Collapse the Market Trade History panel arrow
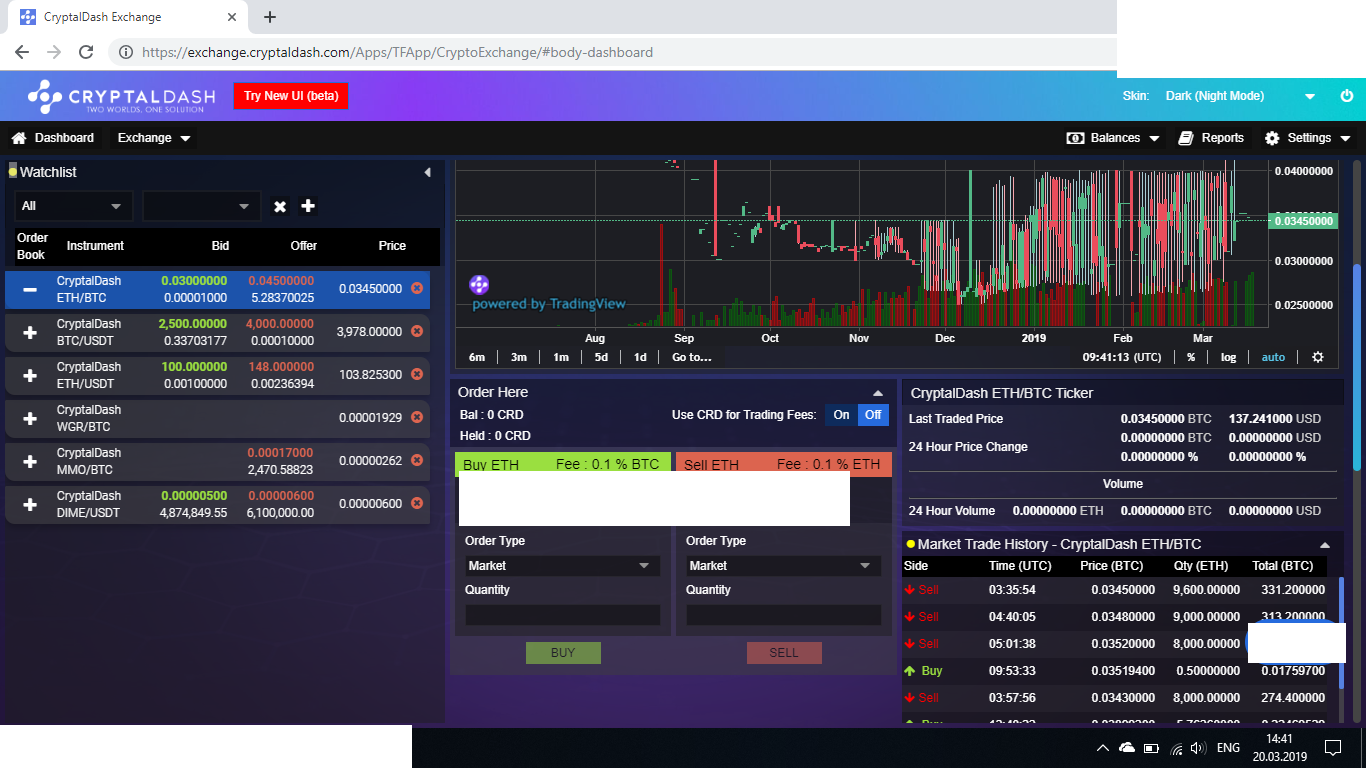The image size is (1366, 768). pos(1325,545)
